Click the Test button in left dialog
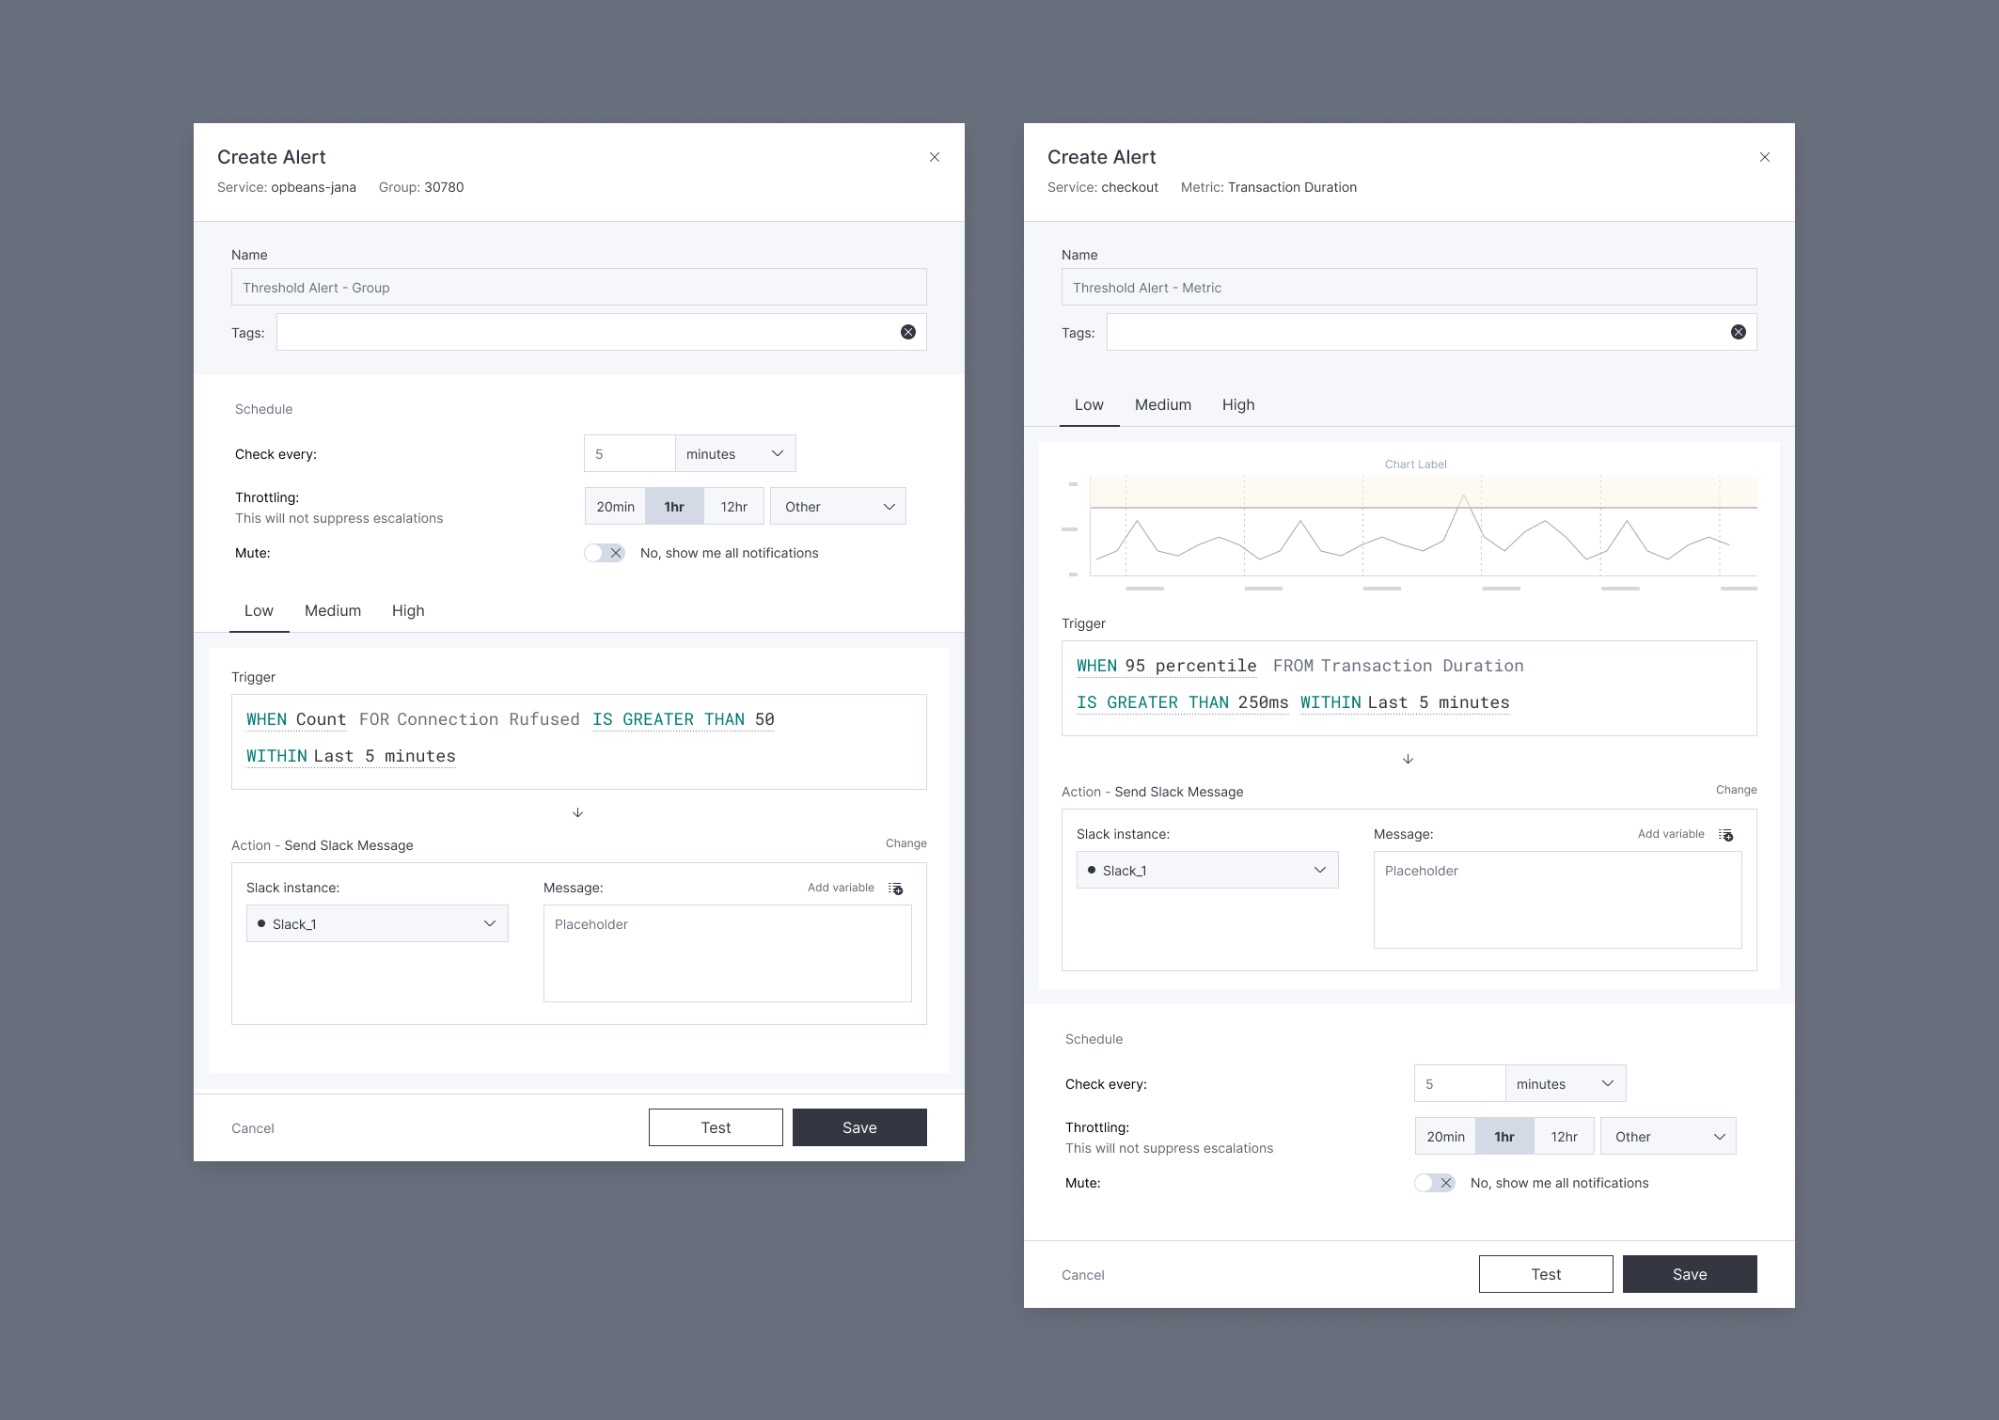1999x1420 pixels. click(714, 1126)
